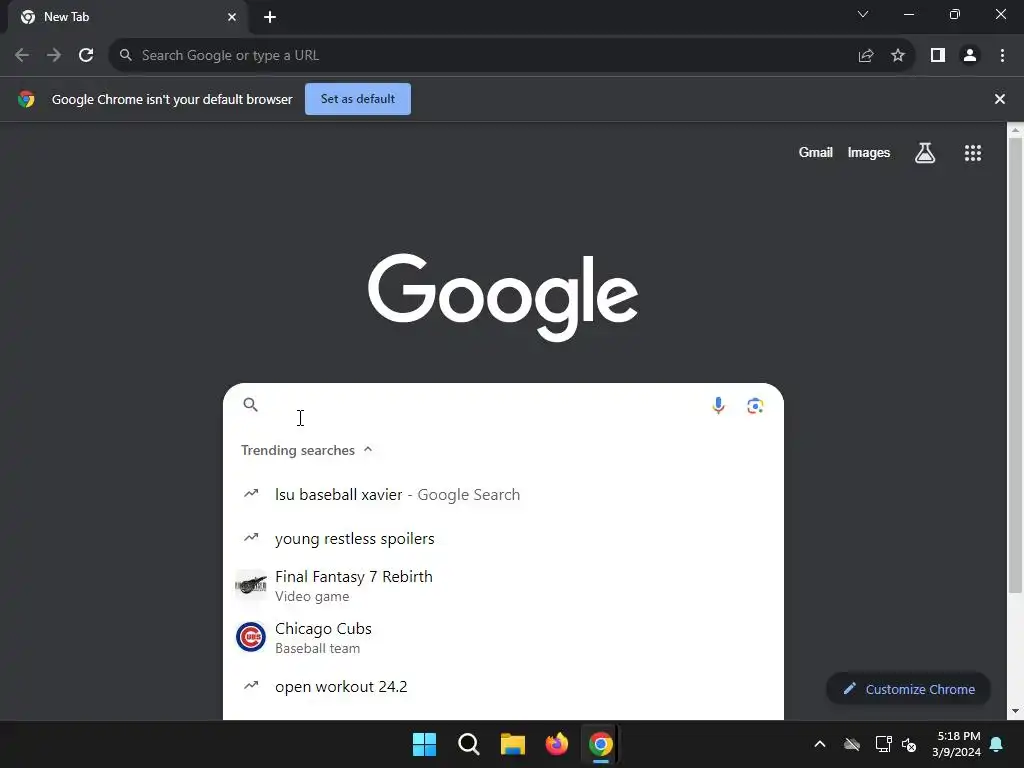Open a new tab with the plus button

coord(270,17)
